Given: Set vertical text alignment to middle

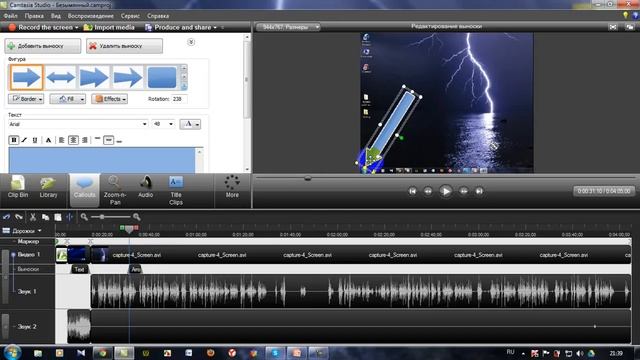Looking at the screenshot, I should pos(109,140).
